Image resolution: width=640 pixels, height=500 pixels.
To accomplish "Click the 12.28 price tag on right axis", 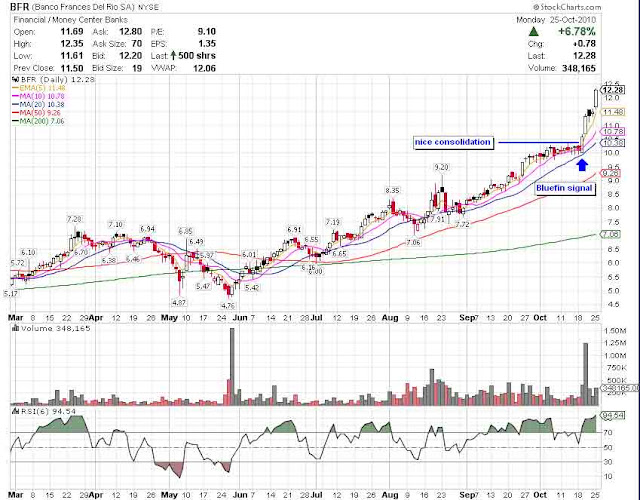I will pos(613,90).
